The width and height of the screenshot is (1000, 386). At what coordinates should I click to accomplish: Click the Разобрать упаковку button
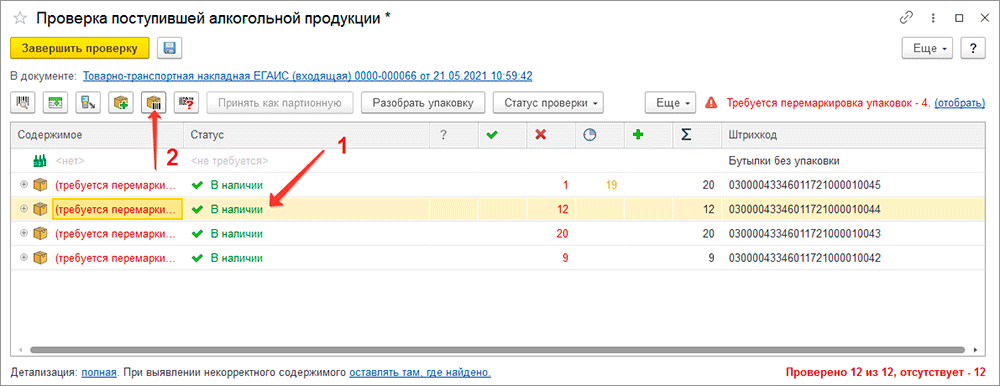click(x=423, y=103)
